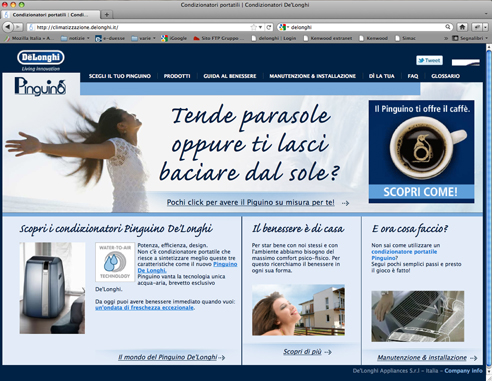The height and width of the screenshot is (381, 492).
Task: Open the DÌ LA TUA menu
Action: [381, 76]
